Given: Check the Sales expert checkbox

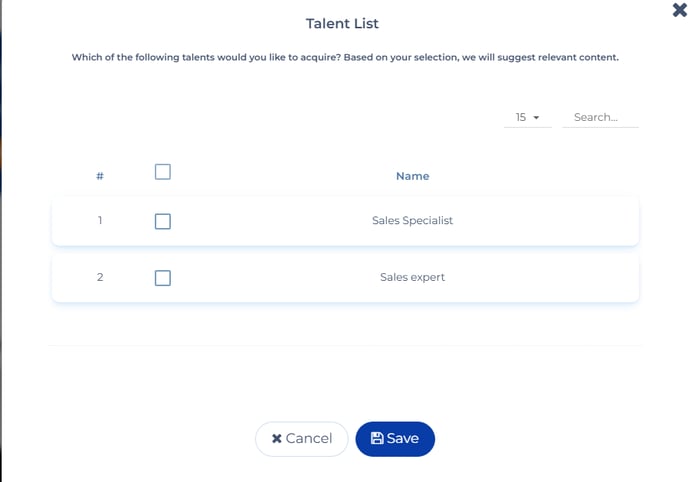Looking at the screenshot, I should 163,278.
